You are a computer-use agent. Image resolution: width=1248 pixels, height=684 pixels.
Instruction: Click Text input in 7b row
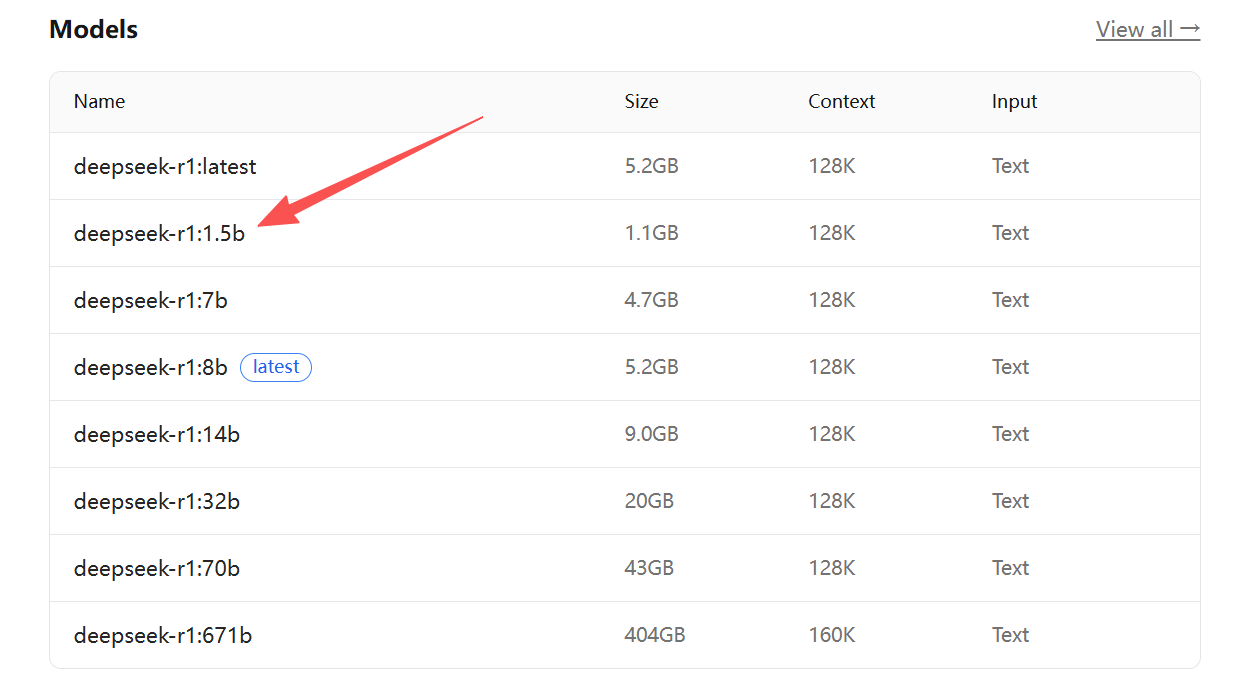point(1011,300)
